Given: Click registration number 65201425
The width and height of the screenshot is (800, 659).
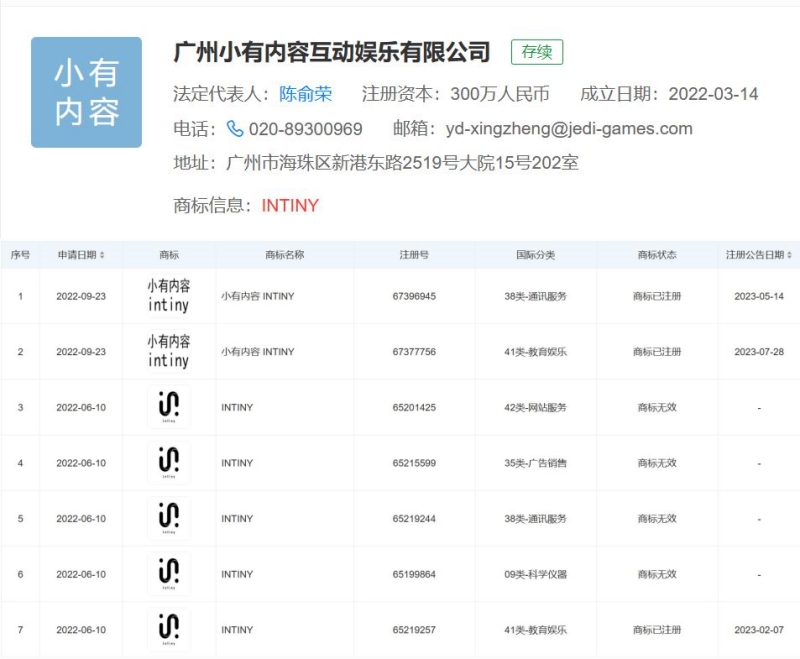Looking at the screenshot, I should 414,408.
